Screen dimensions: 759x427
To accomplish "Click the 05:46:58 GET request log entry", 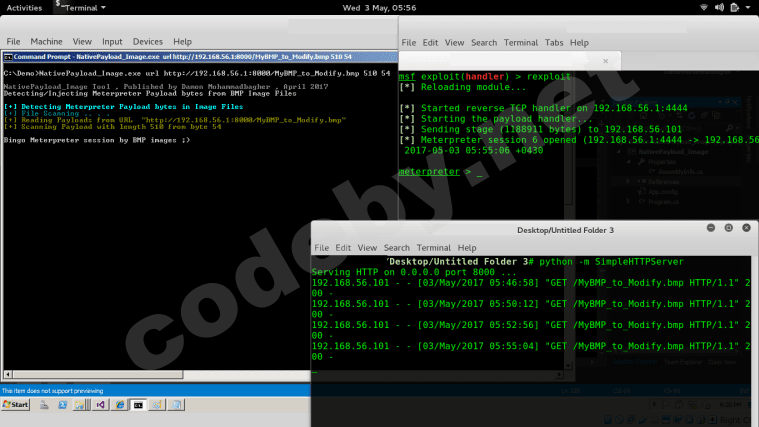I will click(x=531, y=288).
